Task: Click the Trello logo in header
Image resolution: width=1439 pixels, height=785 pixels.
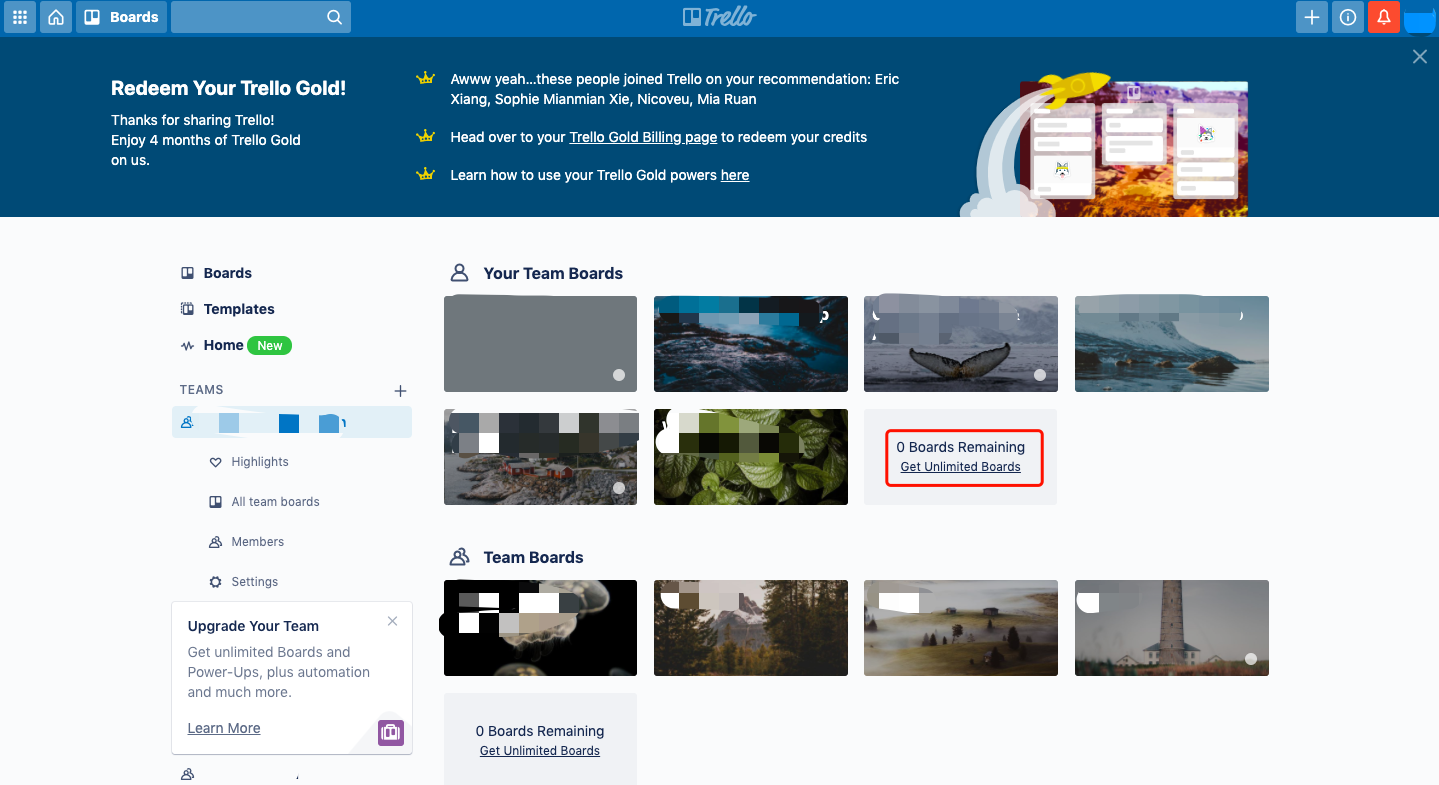Action: click(x=719, y=17)
